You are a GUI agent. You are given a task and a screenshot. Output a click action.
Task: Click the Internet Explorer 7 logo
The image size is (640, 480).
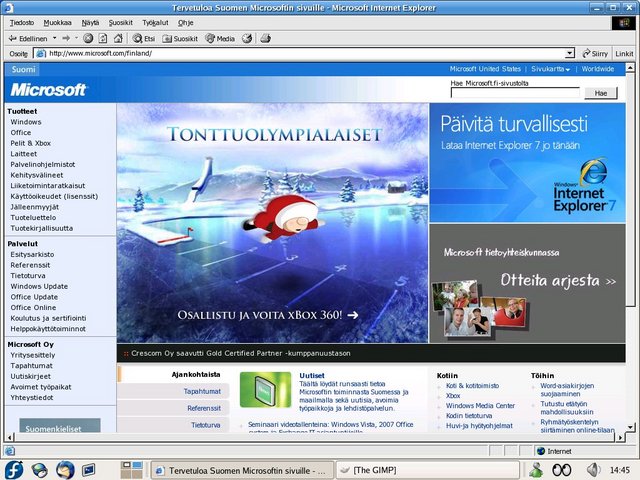click(584, 186)
